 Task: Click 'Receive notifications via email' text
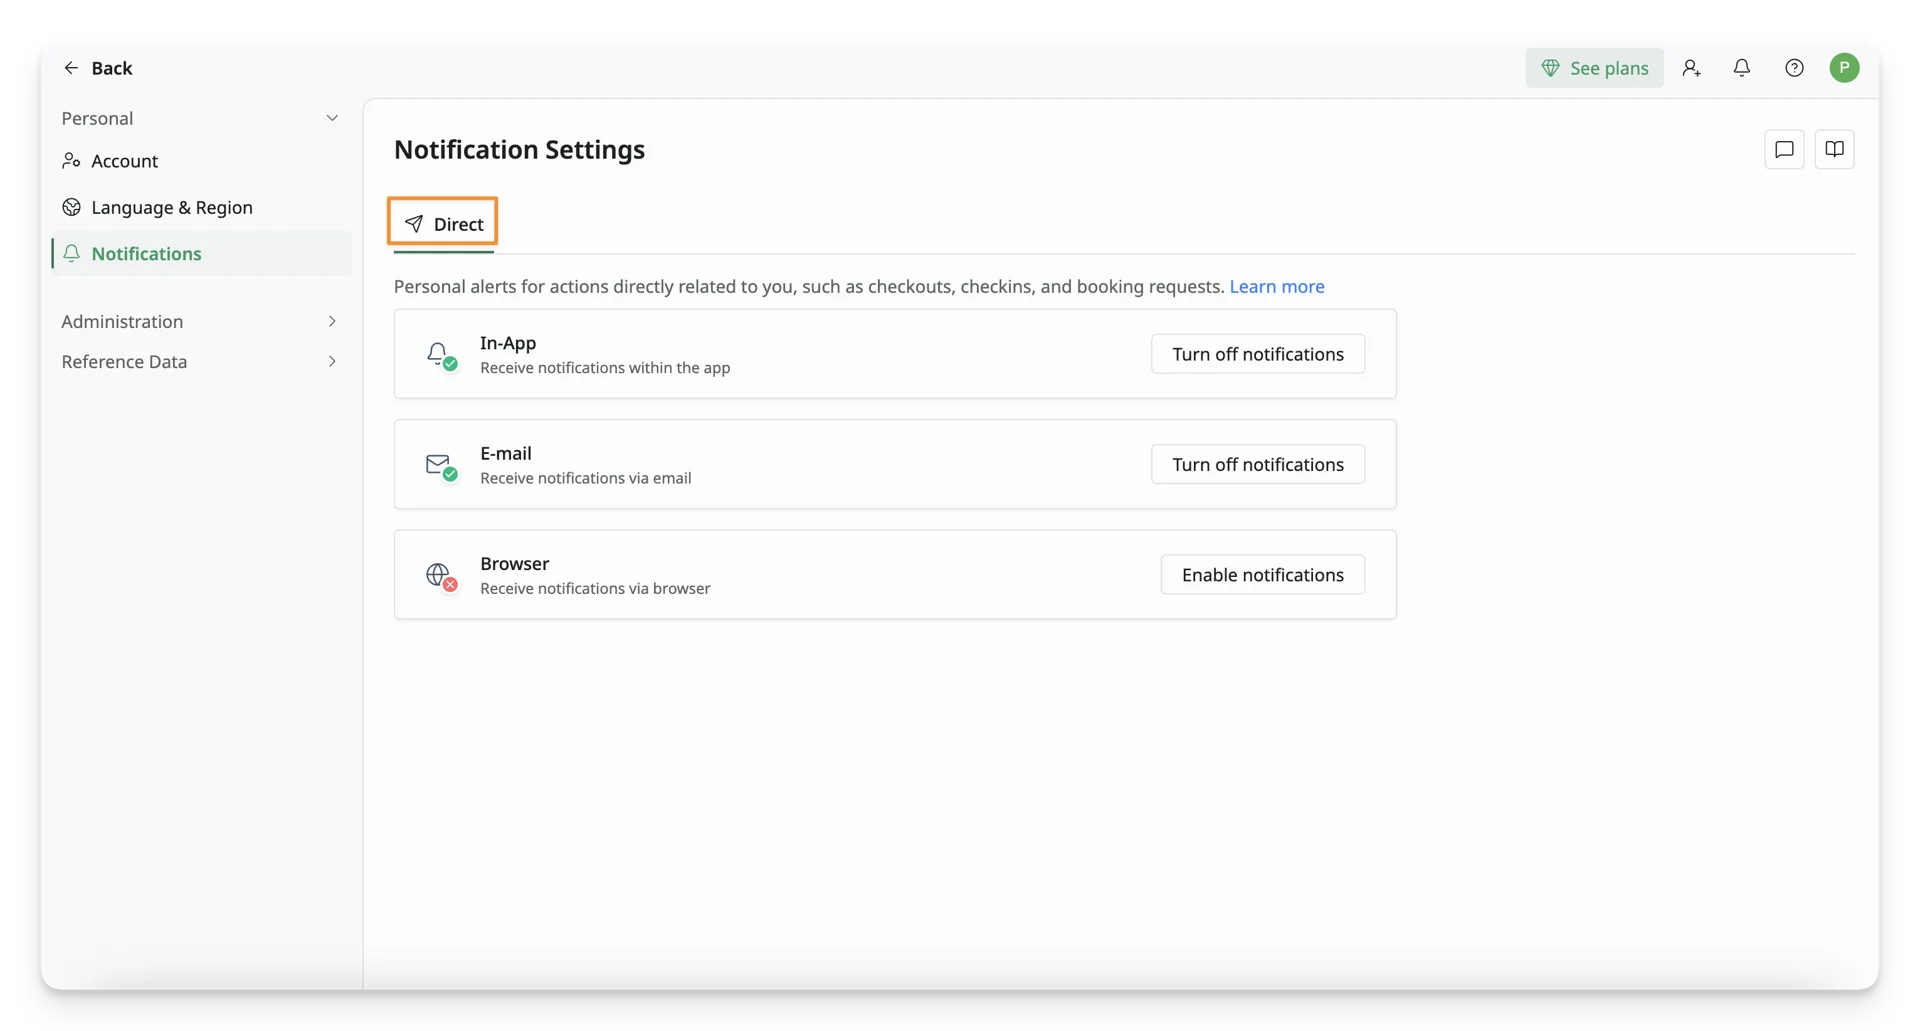[x=585, y=478]
